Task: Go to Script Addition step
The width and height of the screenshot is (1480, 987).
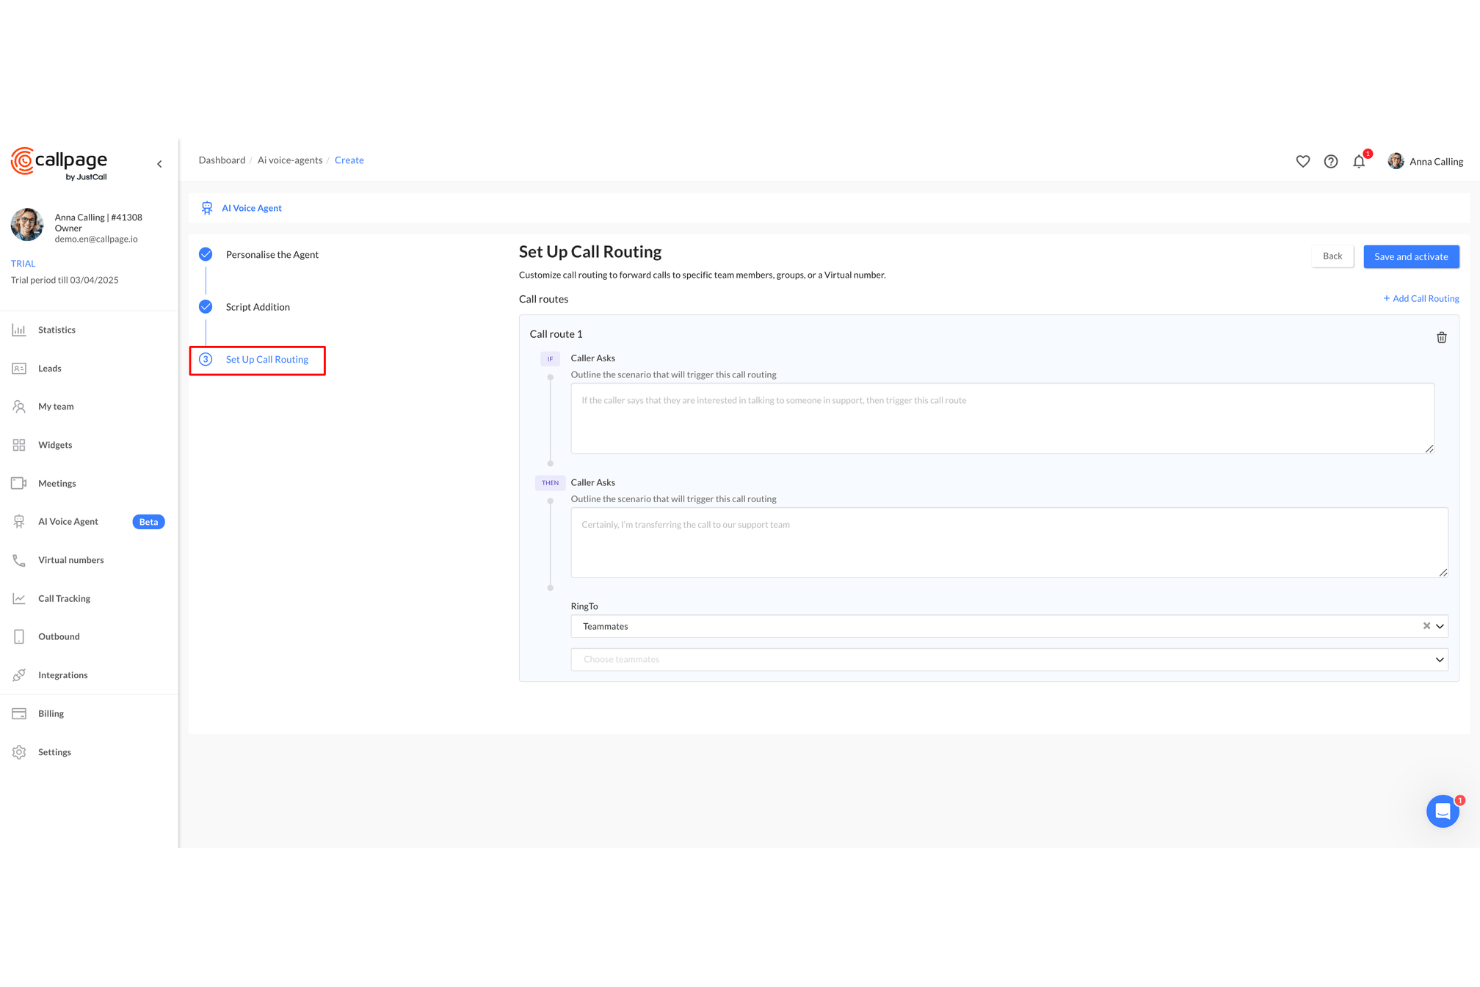Action: point(258,307)
